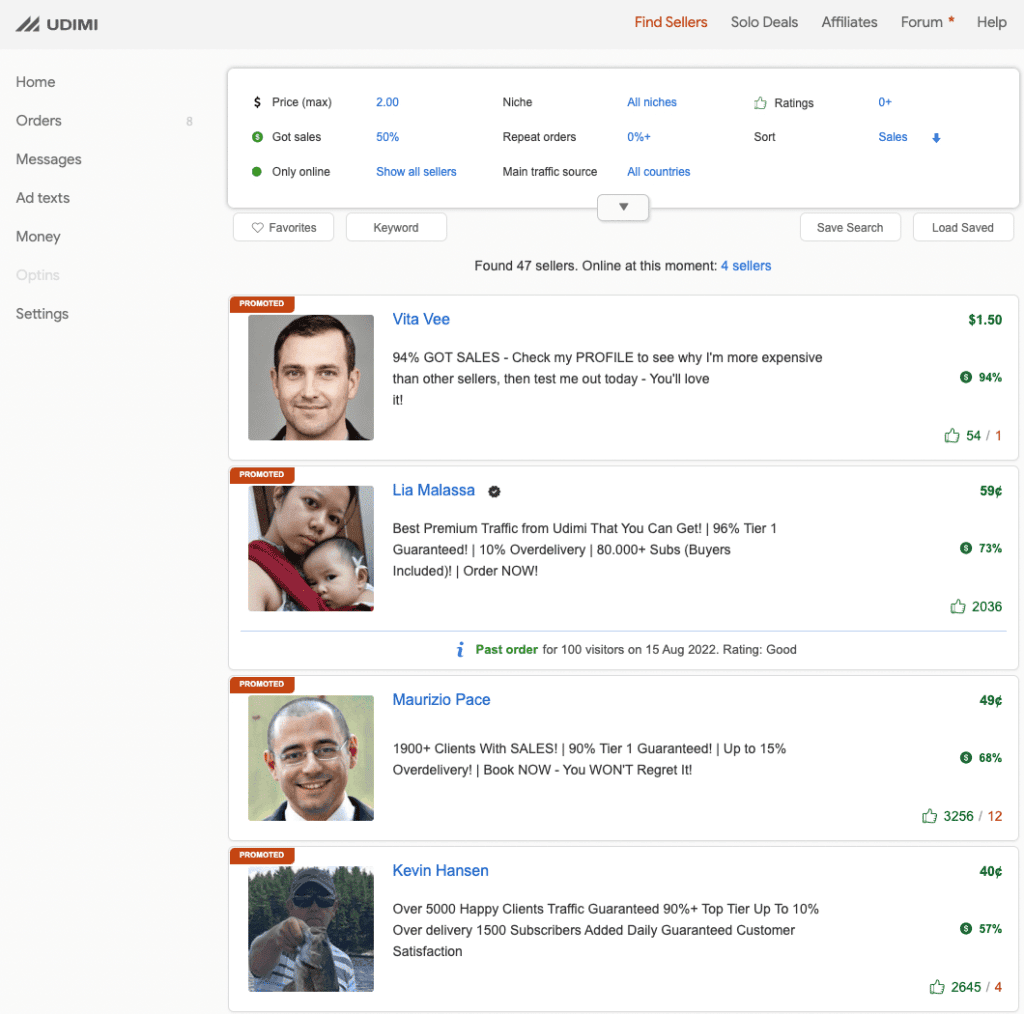Open Help menu

(991, 22)
